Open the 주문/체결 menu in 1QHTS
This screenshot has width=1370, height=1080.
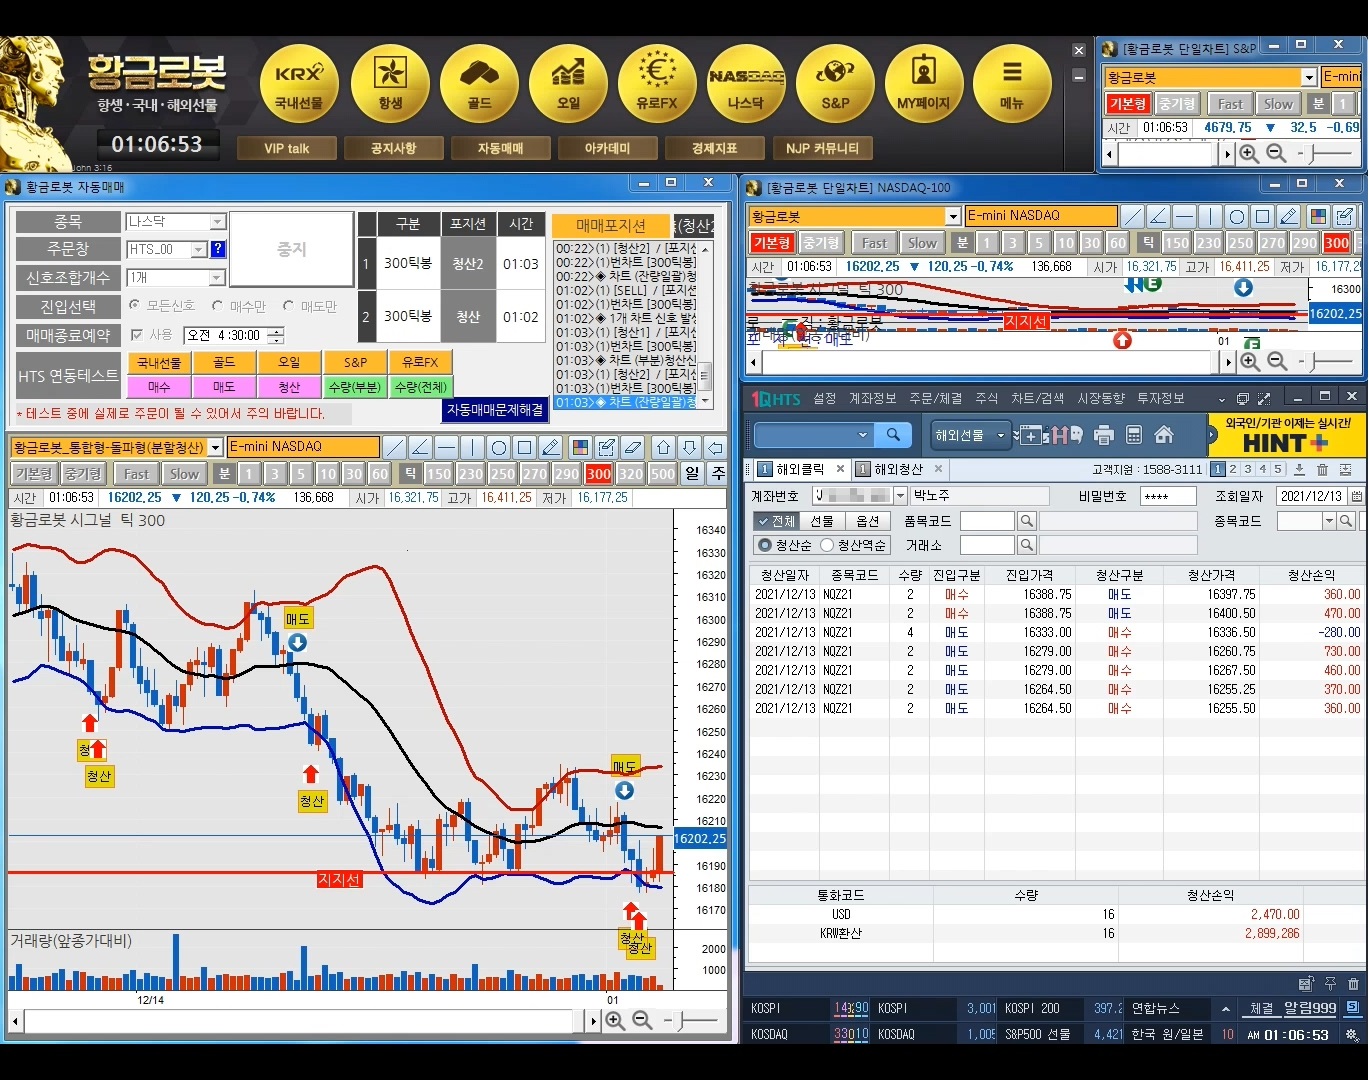tap(936, 398)
